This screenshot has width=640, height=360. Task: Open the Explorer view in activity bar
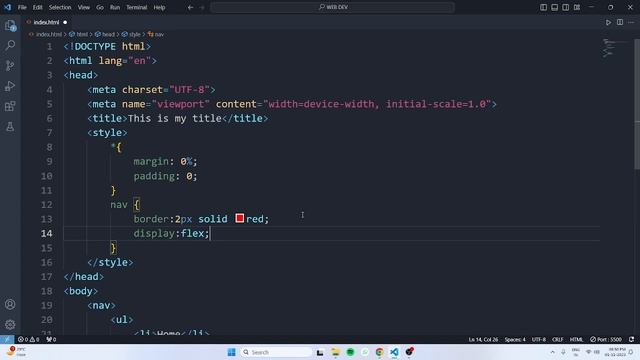pos(10,25)
